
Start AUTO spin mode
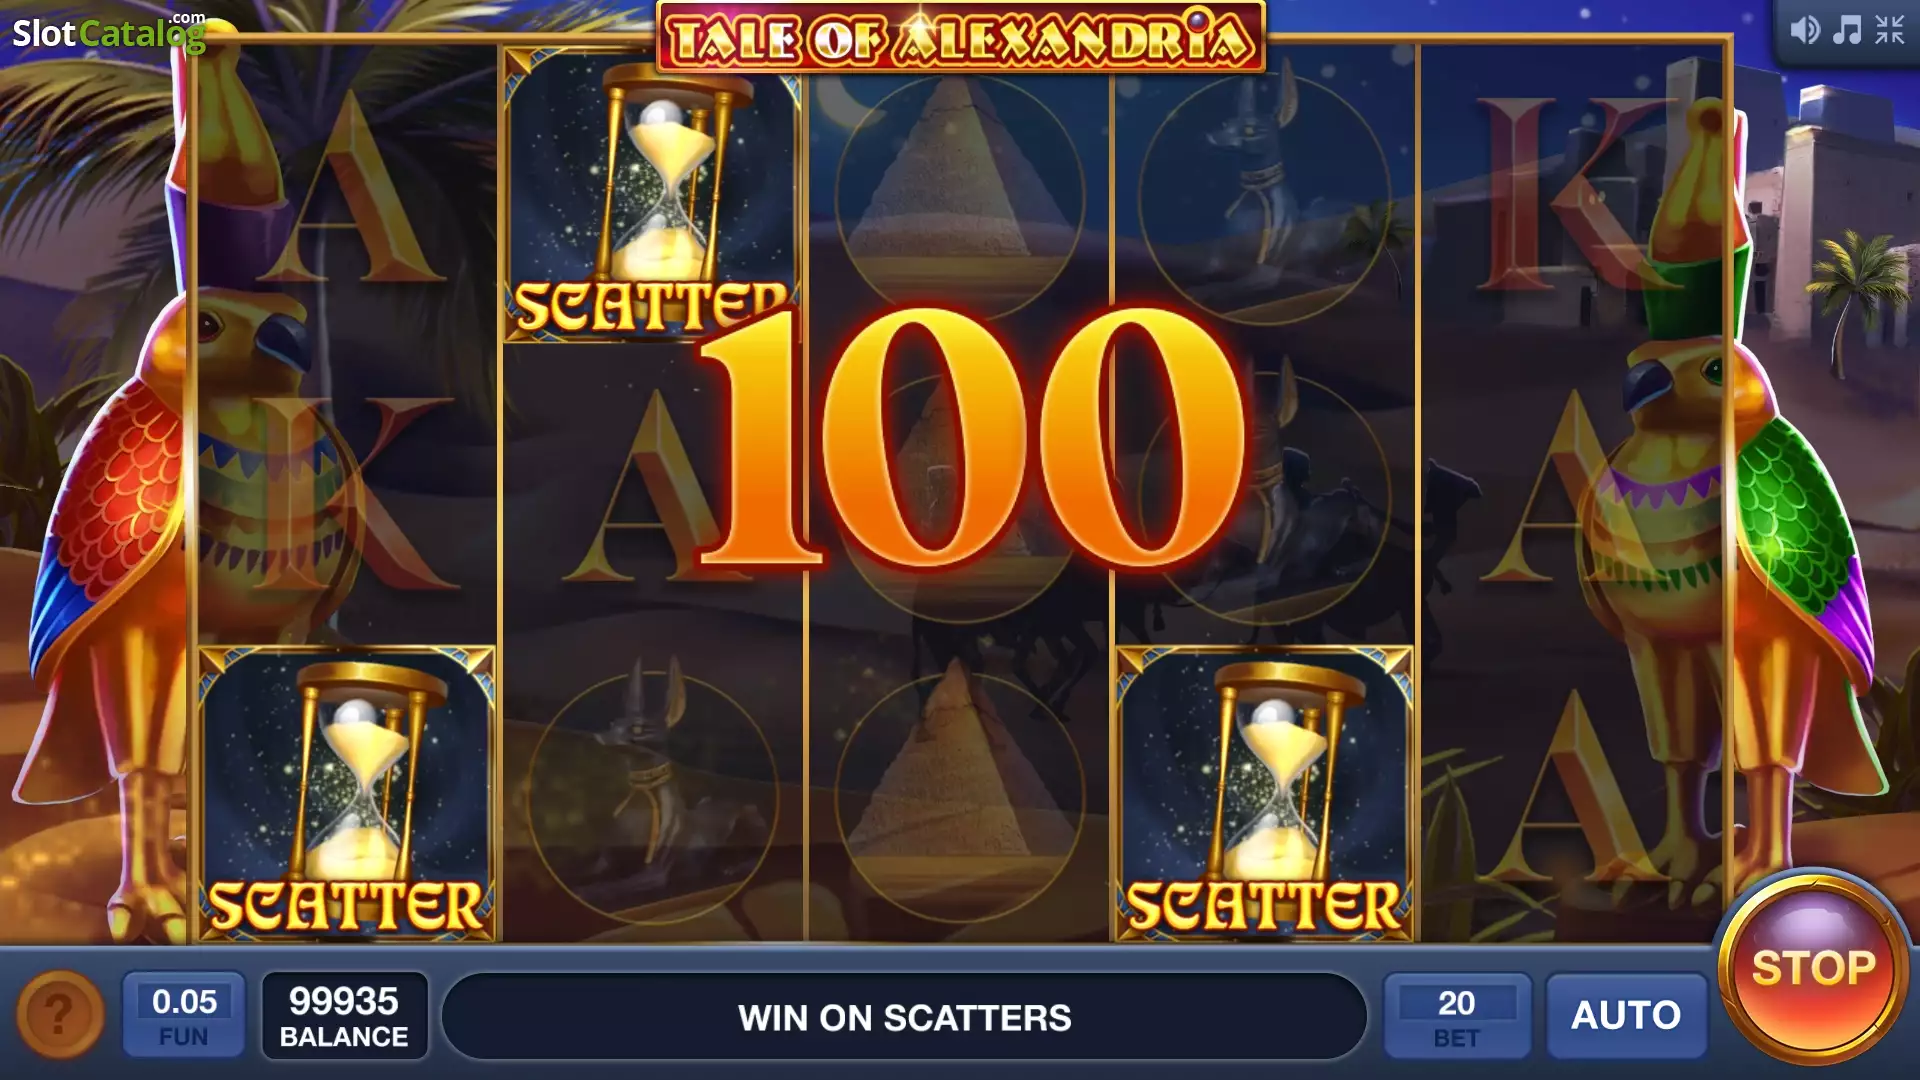pyautogui.click(x=1627, y=1015)
